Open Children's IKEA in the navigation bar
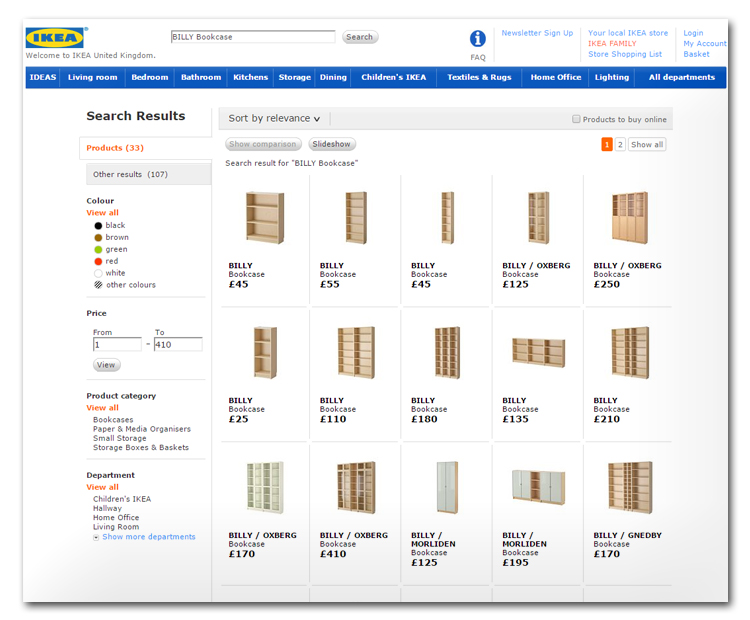The width and height of the screenshot is (750, 620). click(x=394, y=78)
